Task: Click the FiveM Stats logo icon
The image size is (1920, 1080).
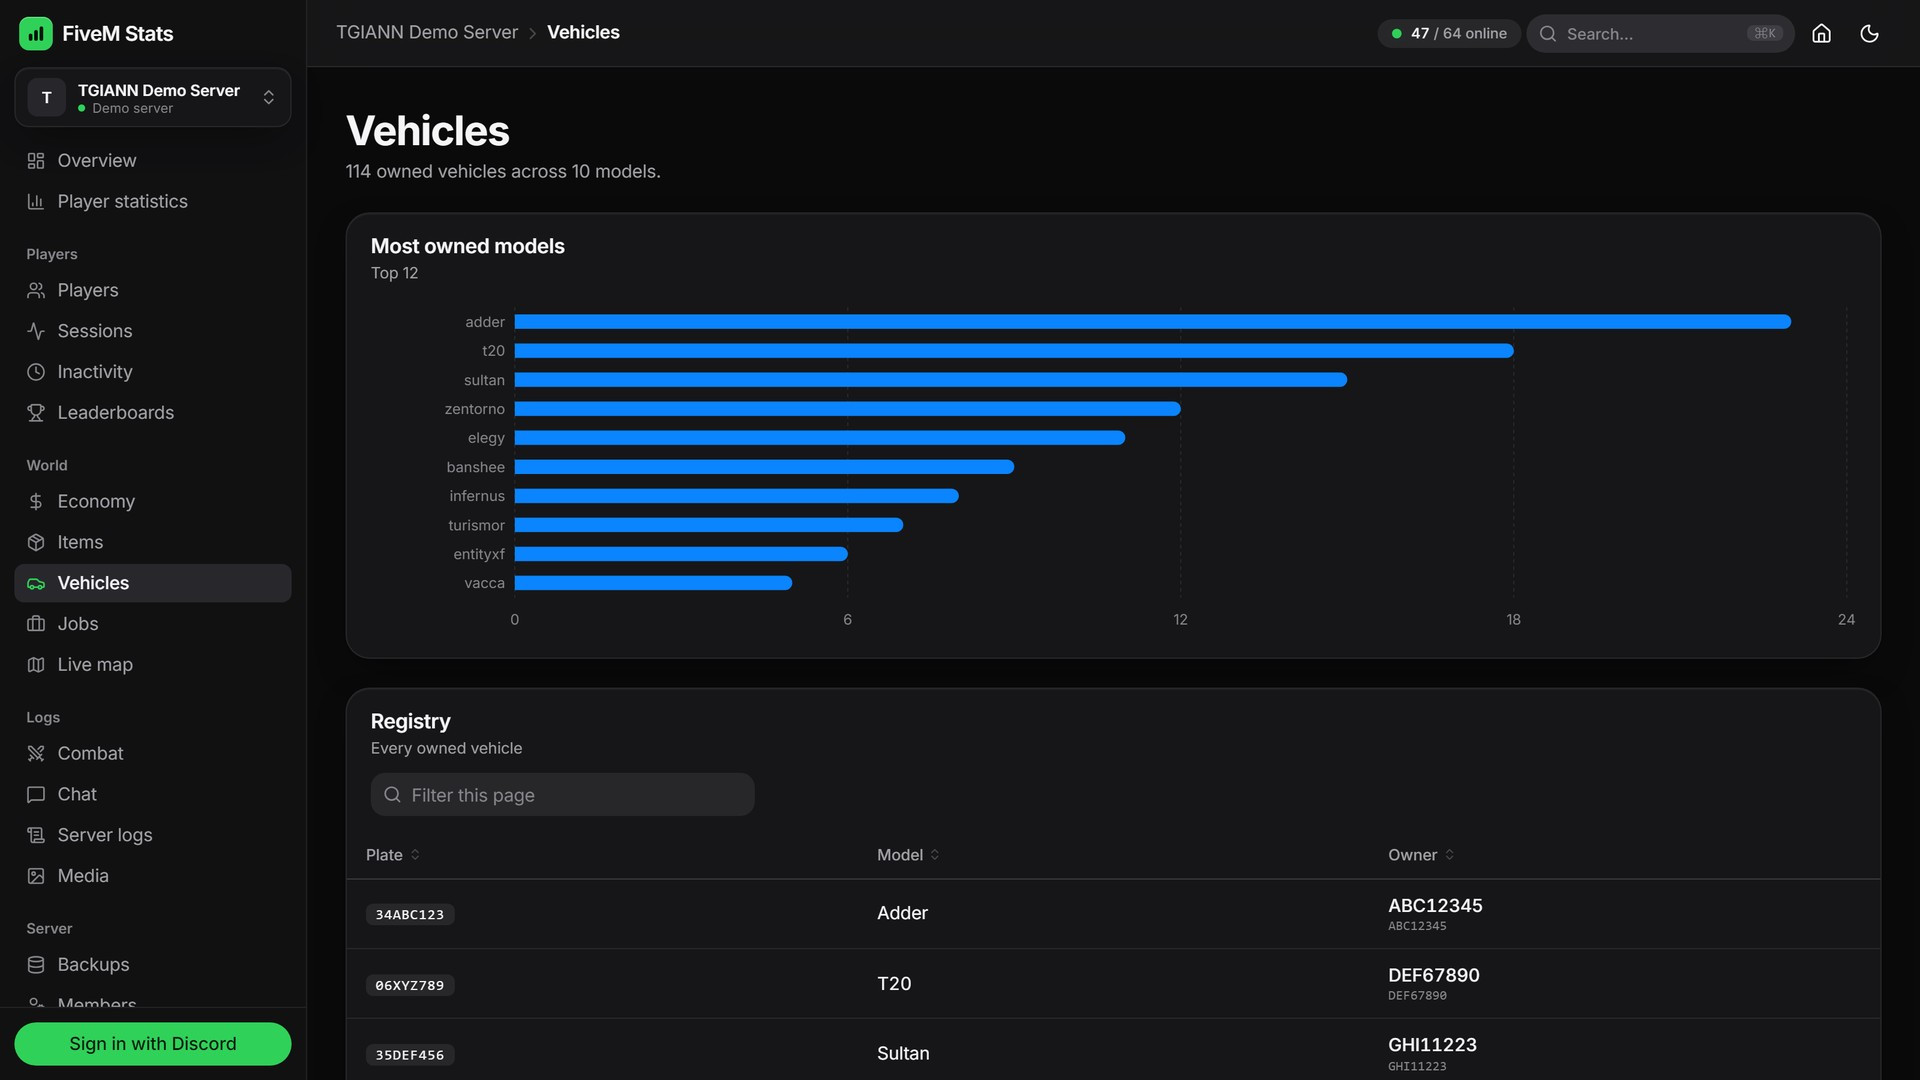Action: coord(36,33)
